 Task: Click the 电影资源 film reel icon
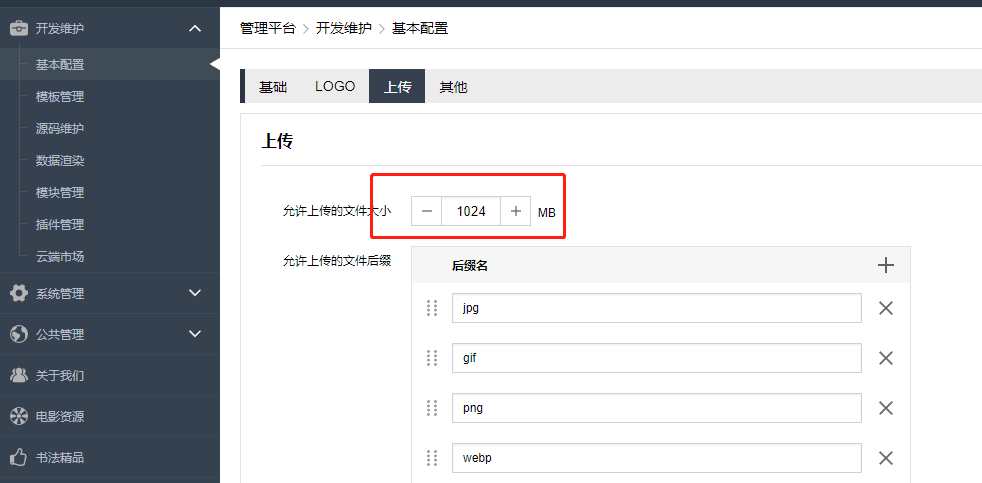18,416
